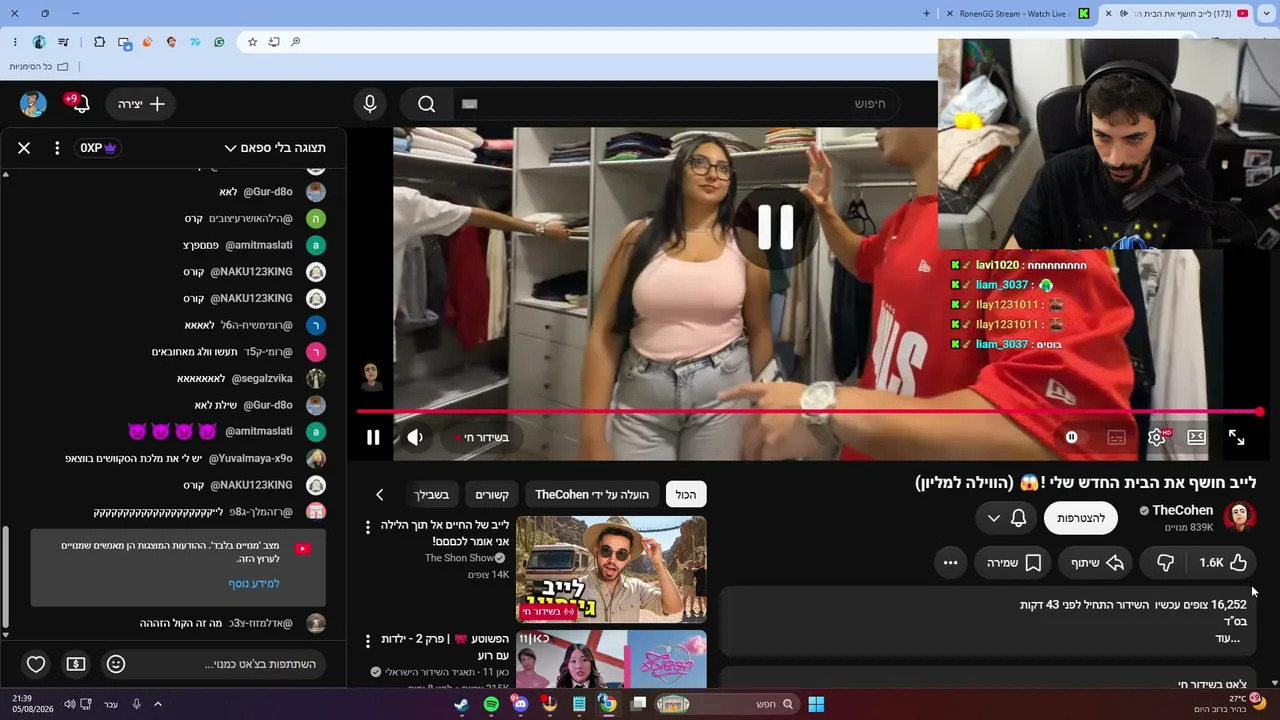The image size is (1280, 720).
Task: Open the 'כל הסימניות' bookmarks folder
Action: point(39,66)
